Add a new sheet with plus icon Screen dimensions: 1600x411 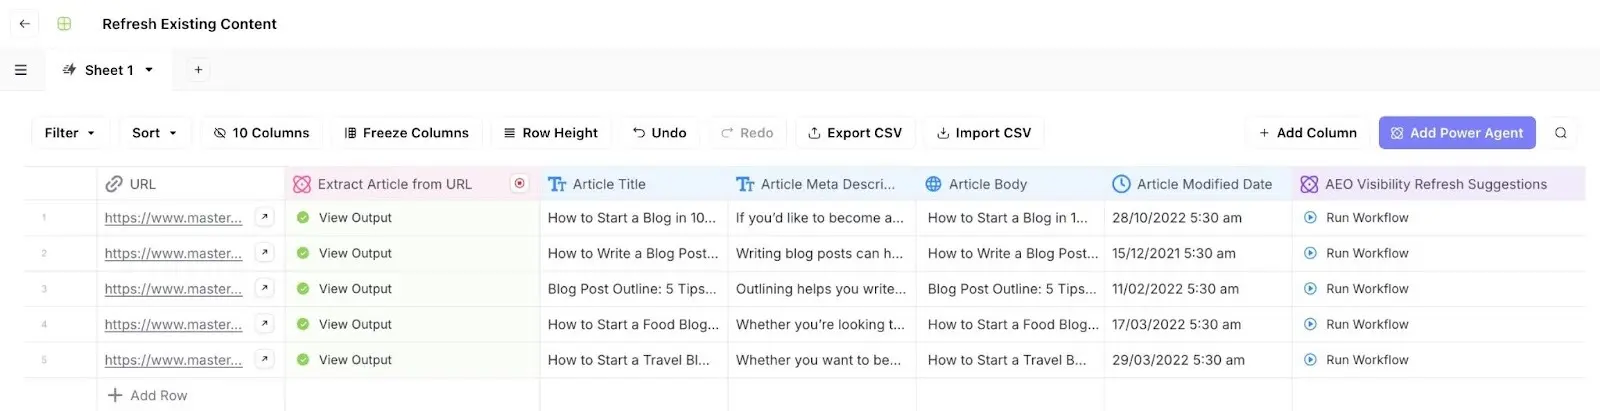click(198, 70)
